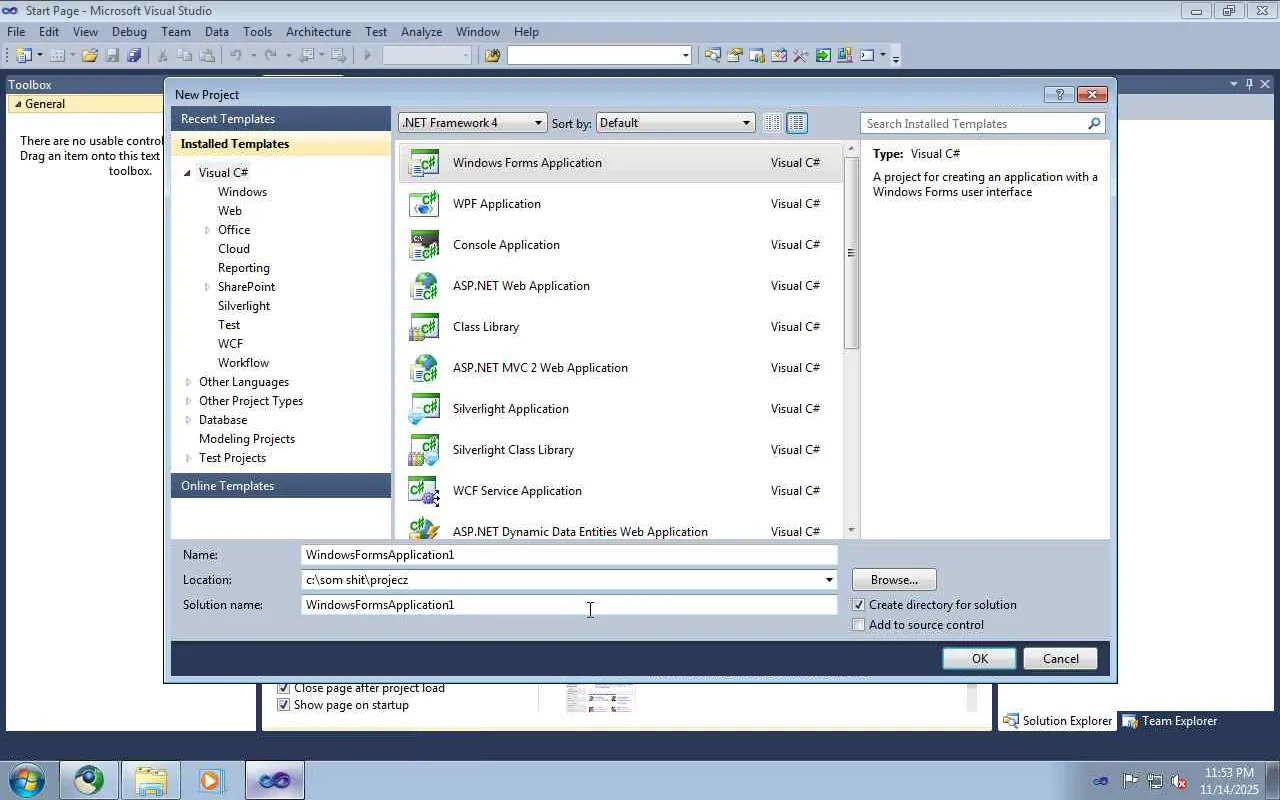This screenshot has height=800, width=1280.
Task: Click the Find in Files toolbar icon
Action: point(492,56)
